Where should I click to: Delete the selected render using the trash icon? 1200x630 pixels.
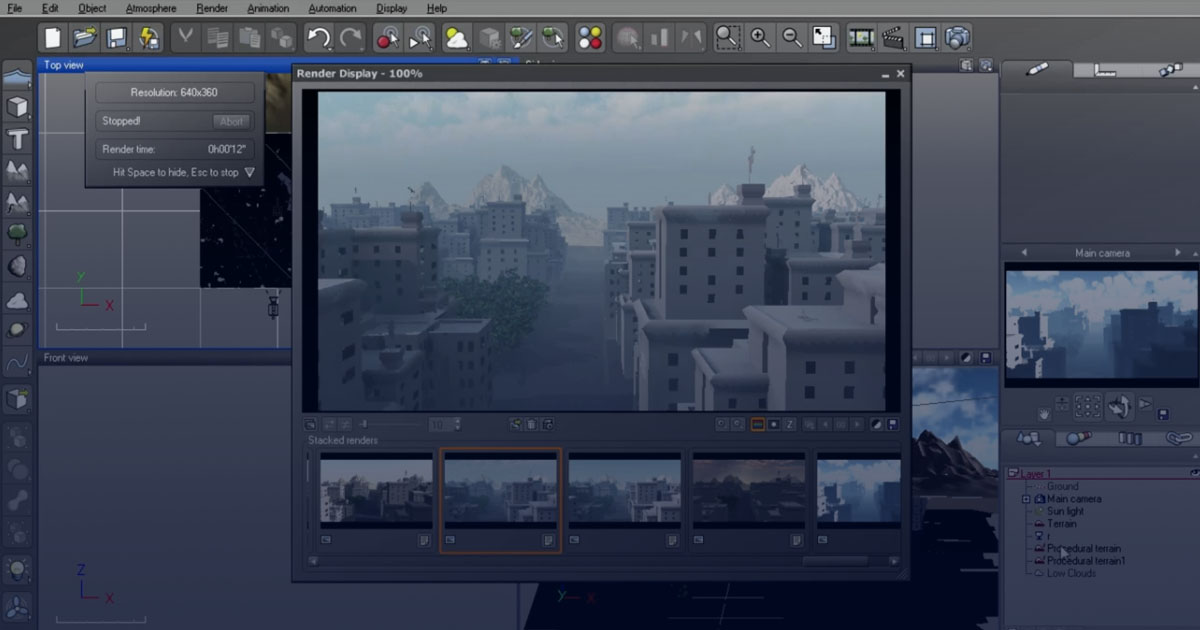click(533, 424)
